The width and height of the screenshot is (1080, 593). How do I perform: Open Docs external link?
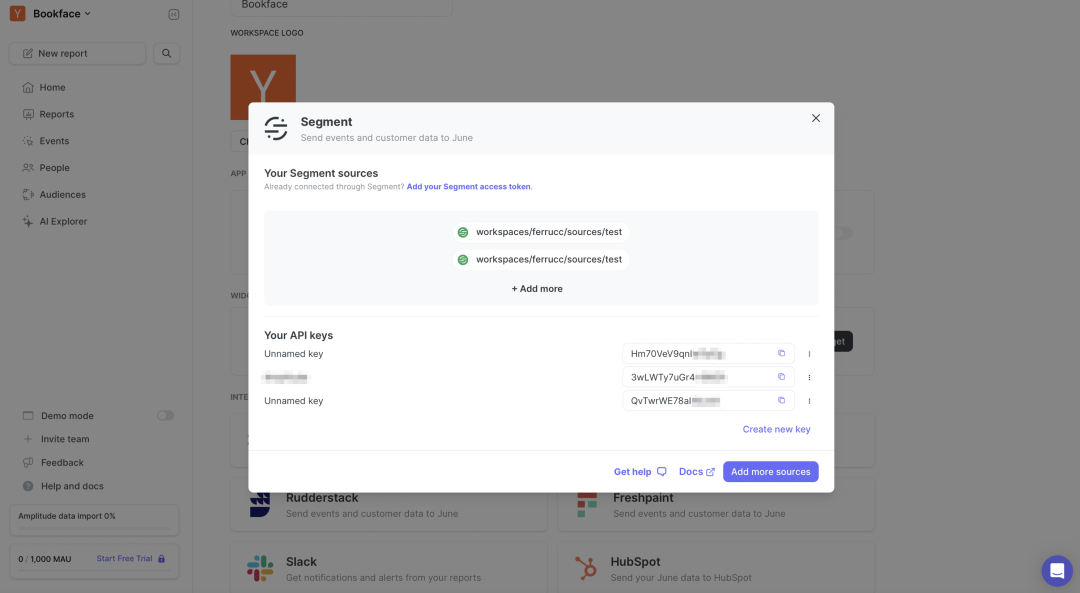coord(696,472)
